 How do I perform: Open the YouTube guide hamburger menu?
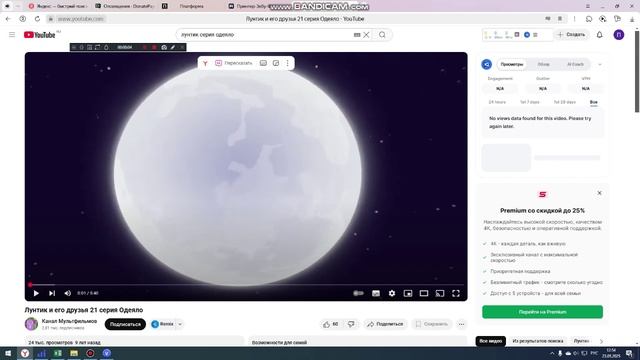coord(12,35)
